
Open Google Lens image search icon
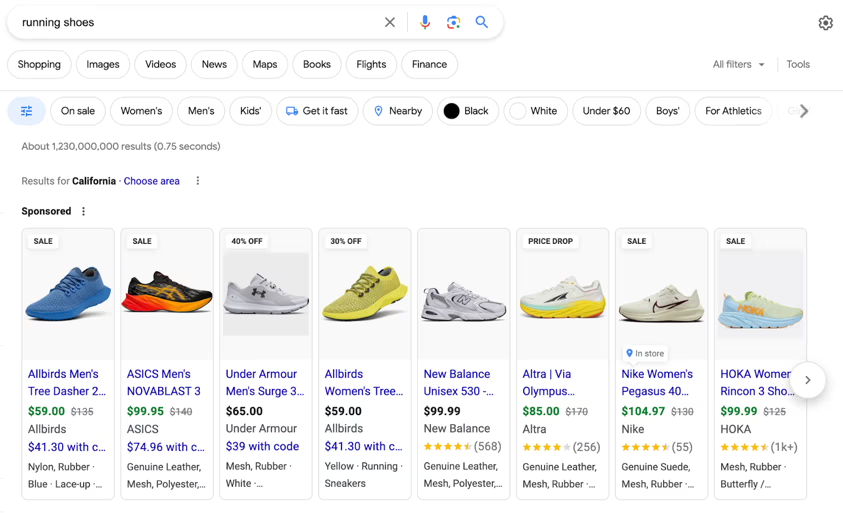coord(453,22)
